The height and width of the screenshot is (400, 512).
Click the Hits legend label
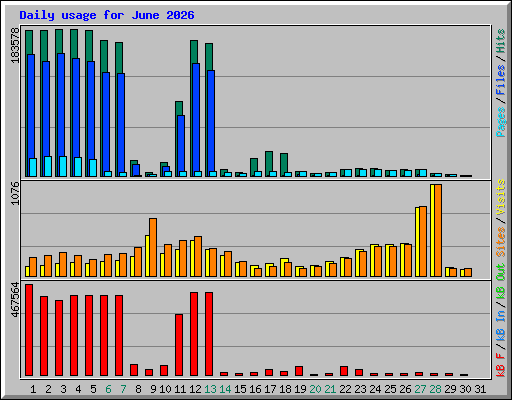[501, 41]
